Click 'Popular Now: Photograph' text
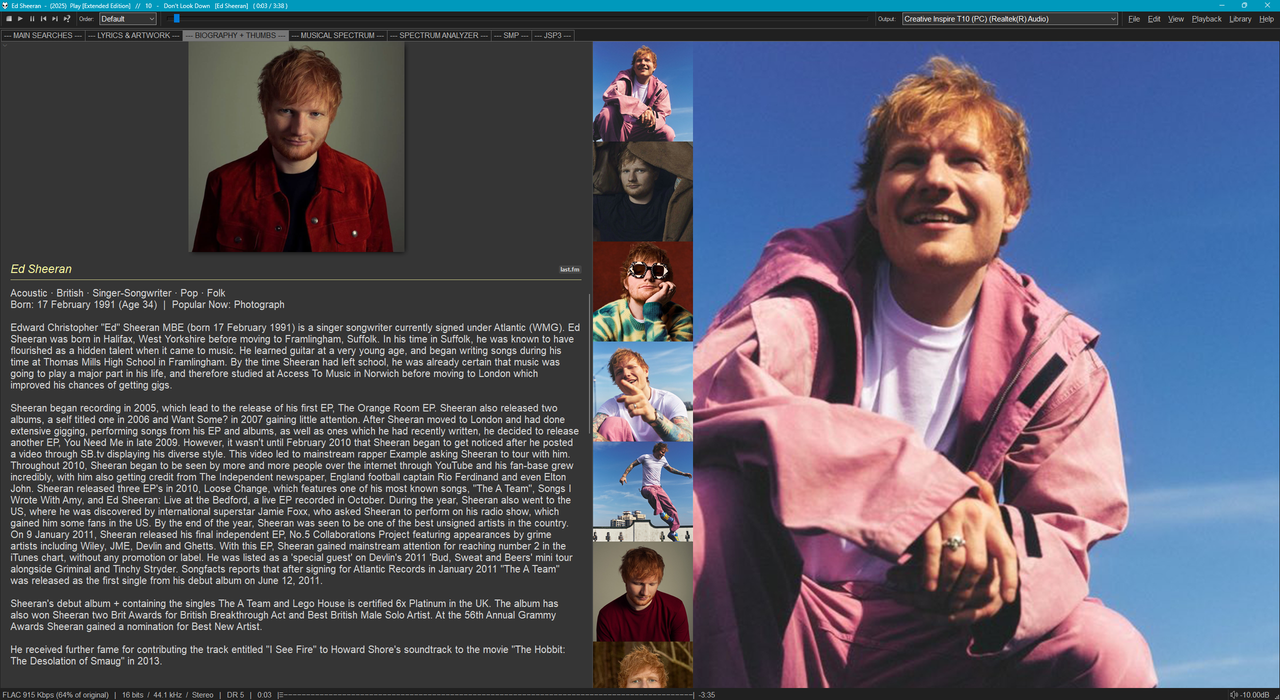 228,304
